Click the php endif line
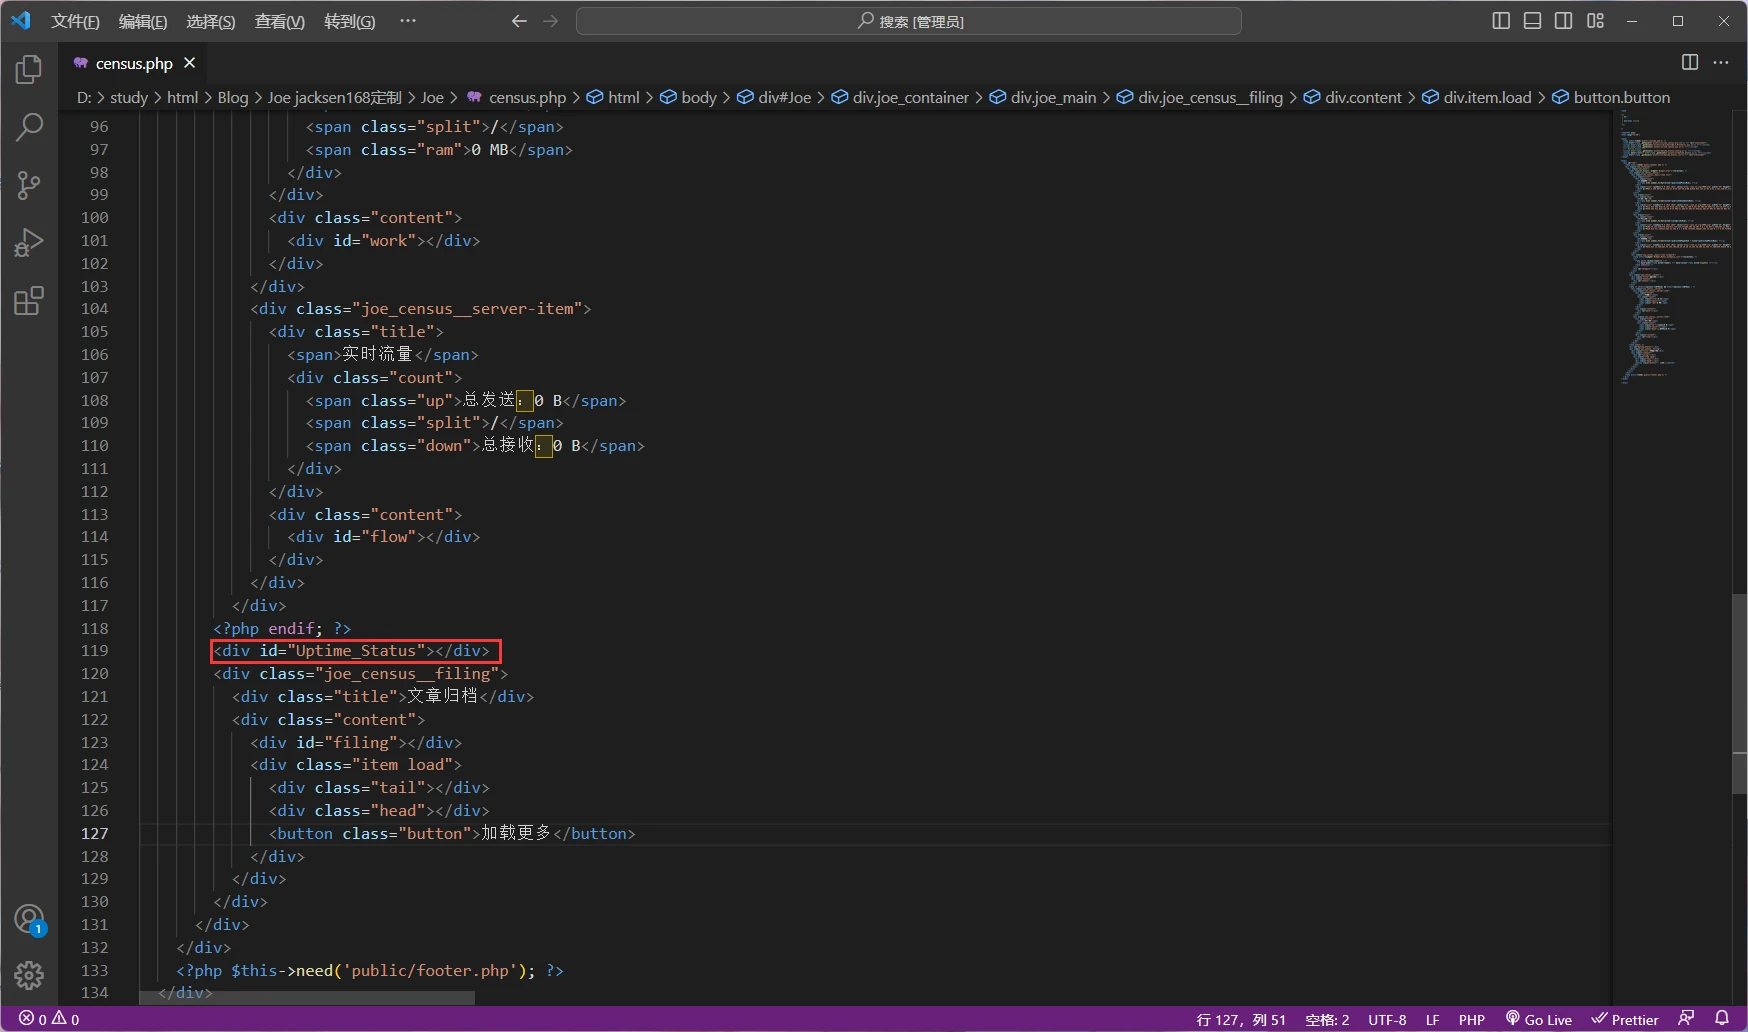Image resolution: width=1748 pixels, height=1032 pixels. point(282,628)
